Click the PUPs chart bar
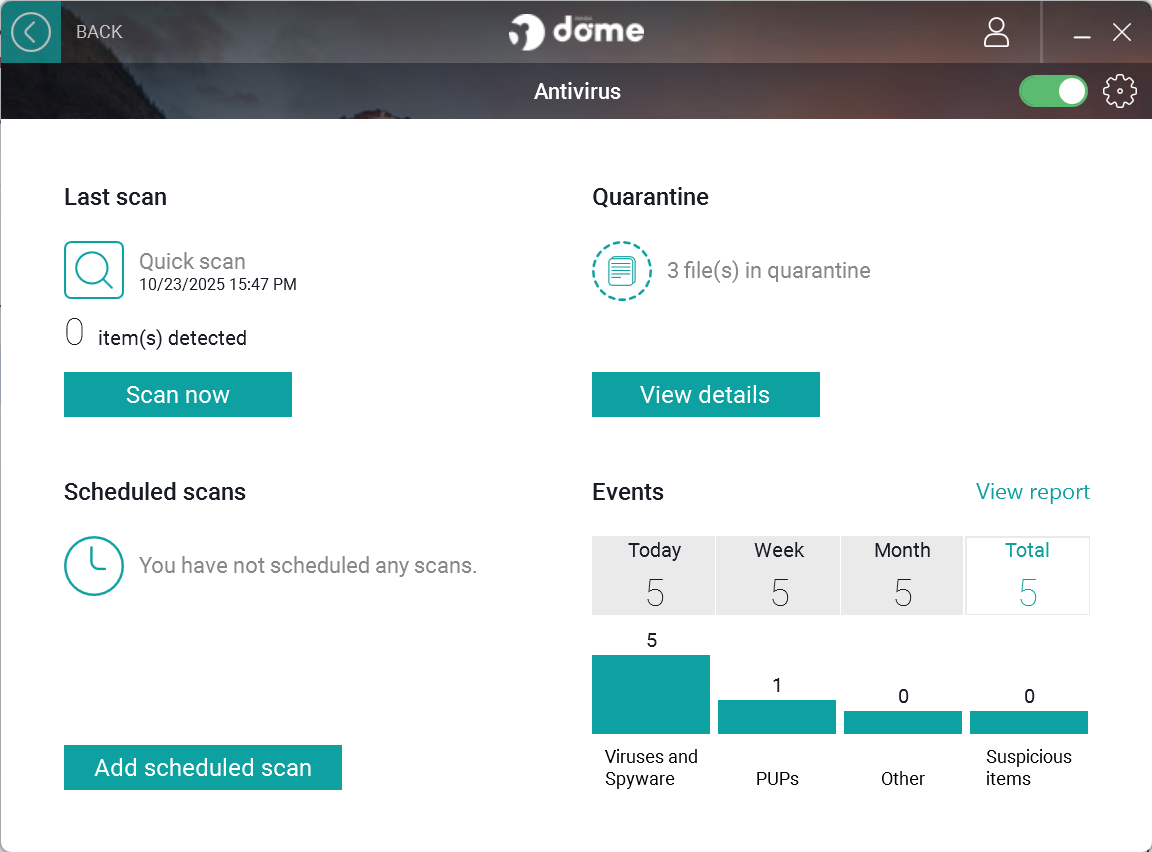 click(x=777, y=717)
